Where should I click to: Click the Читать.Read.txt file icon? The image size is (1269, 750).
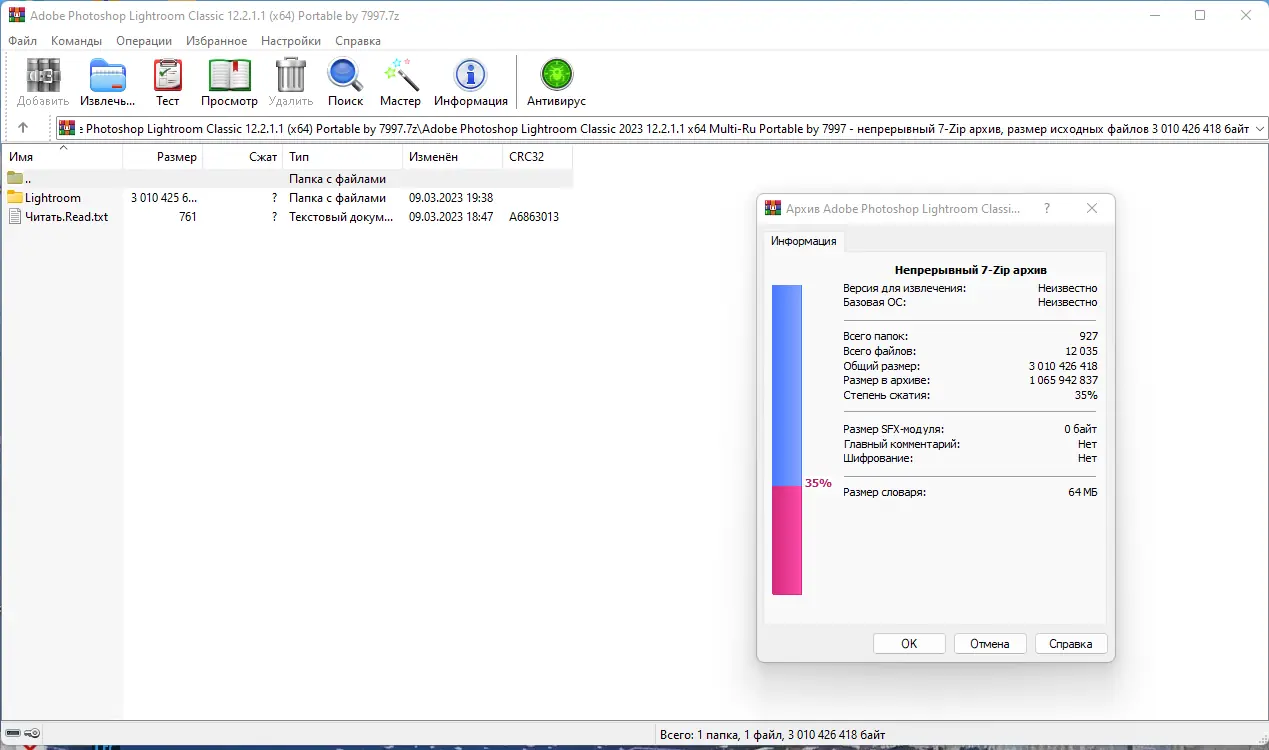pos(15,216)
